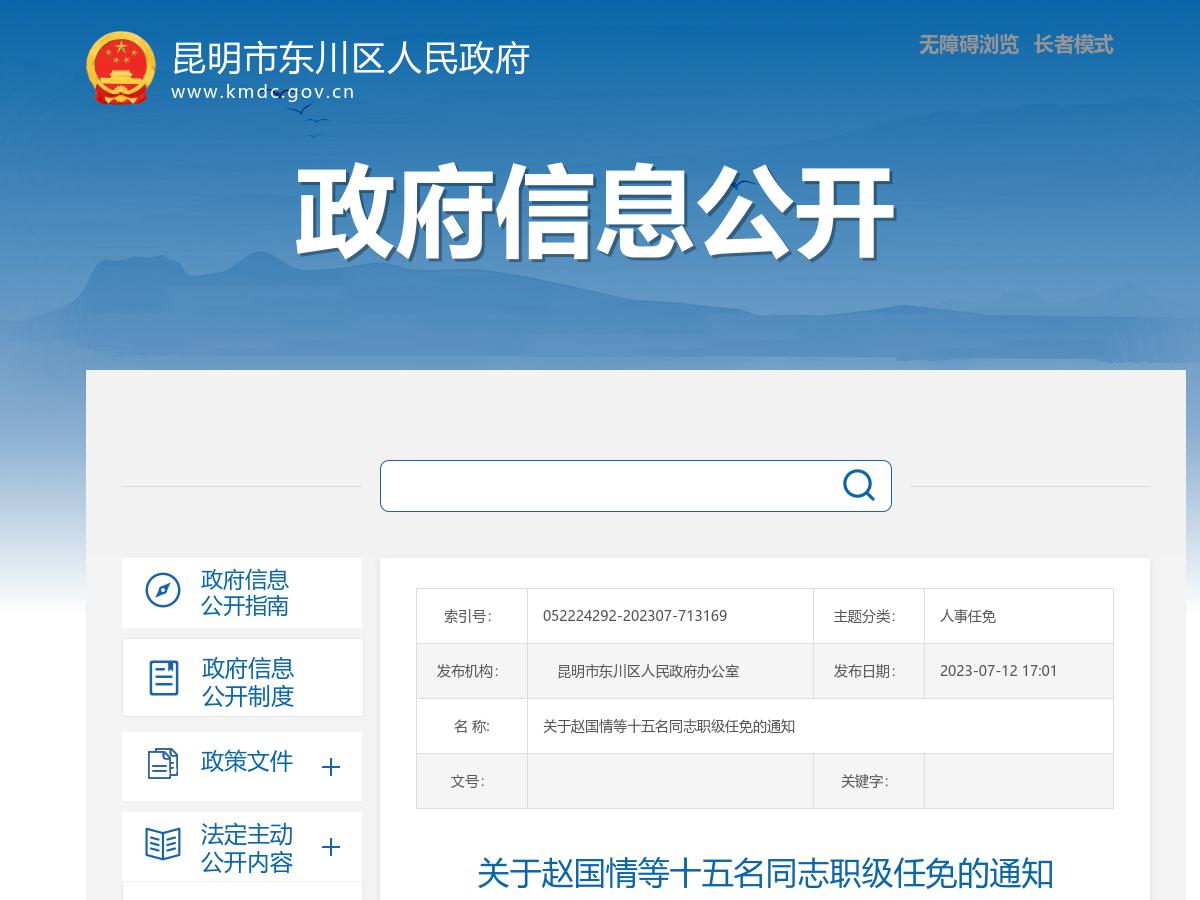Click the www.kmdc.gov.cn URL text

[263, 92]
